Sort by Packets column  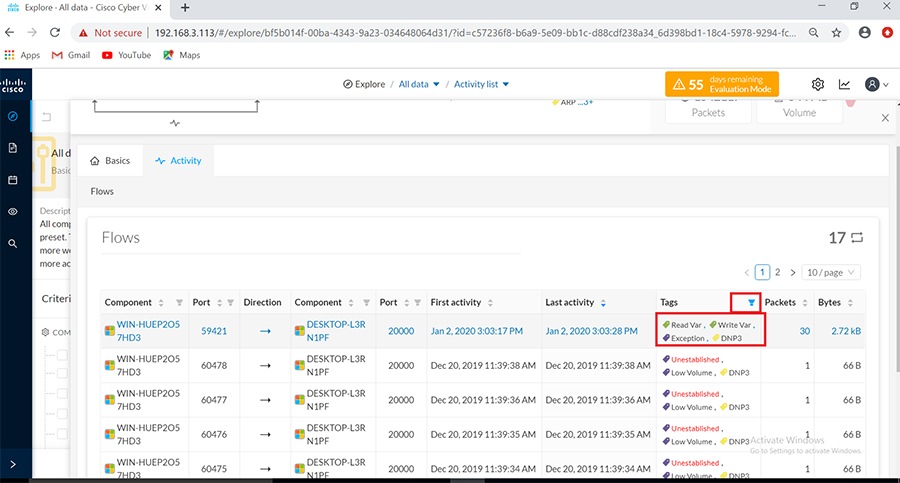point(805,303)
